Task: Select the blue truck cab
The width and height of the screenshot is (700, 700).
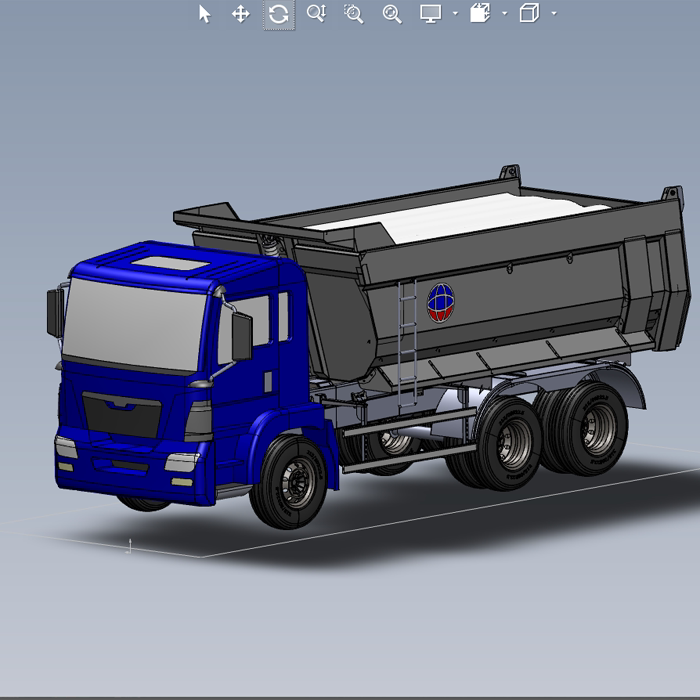Action: pyautogui.click(x=188, y=375)
